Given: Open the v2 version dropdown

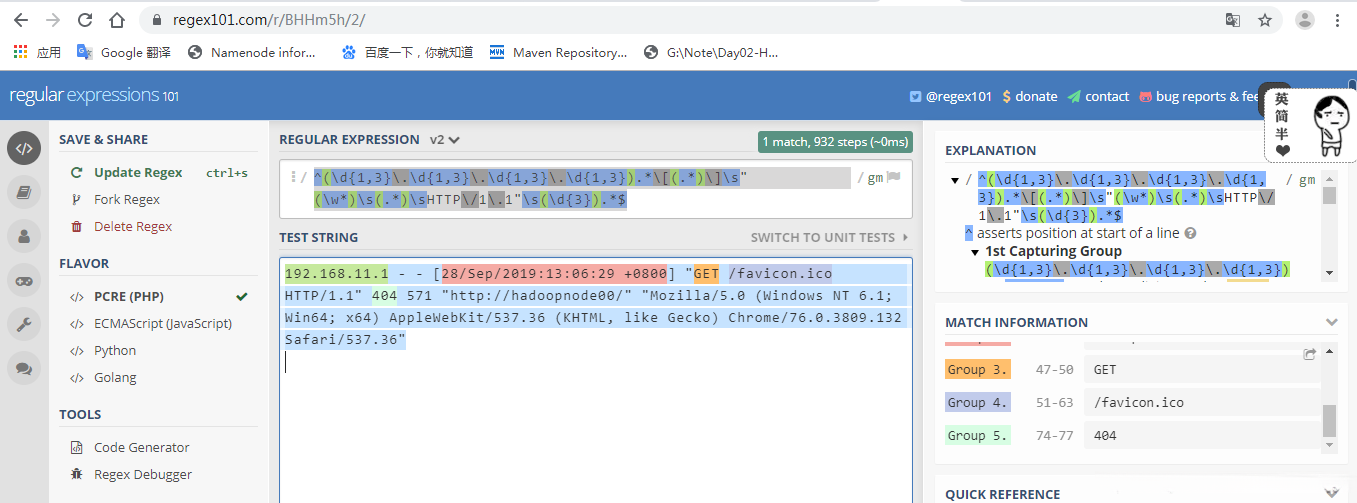Looking at the screenshot, I should coord(445,140).
